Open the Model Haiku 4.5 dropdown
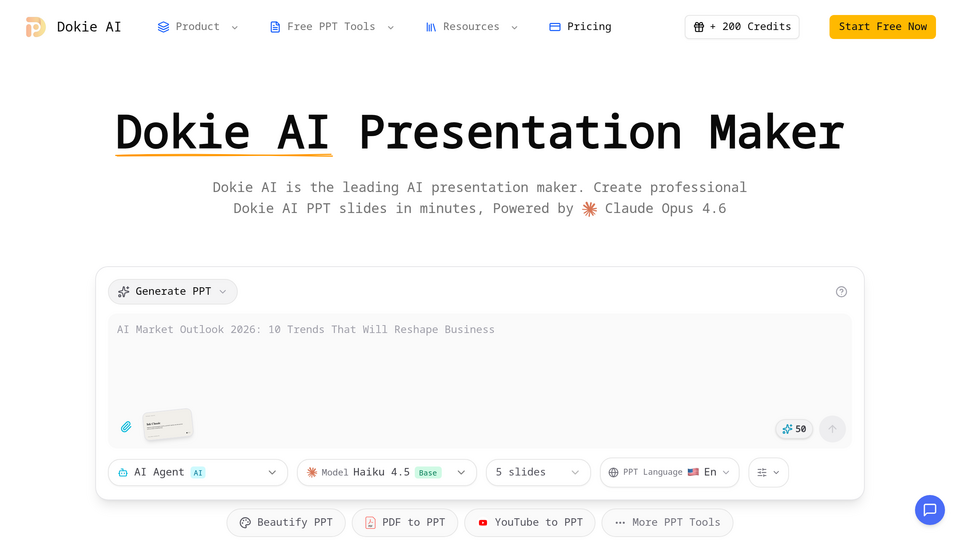 tap(386, 472)
